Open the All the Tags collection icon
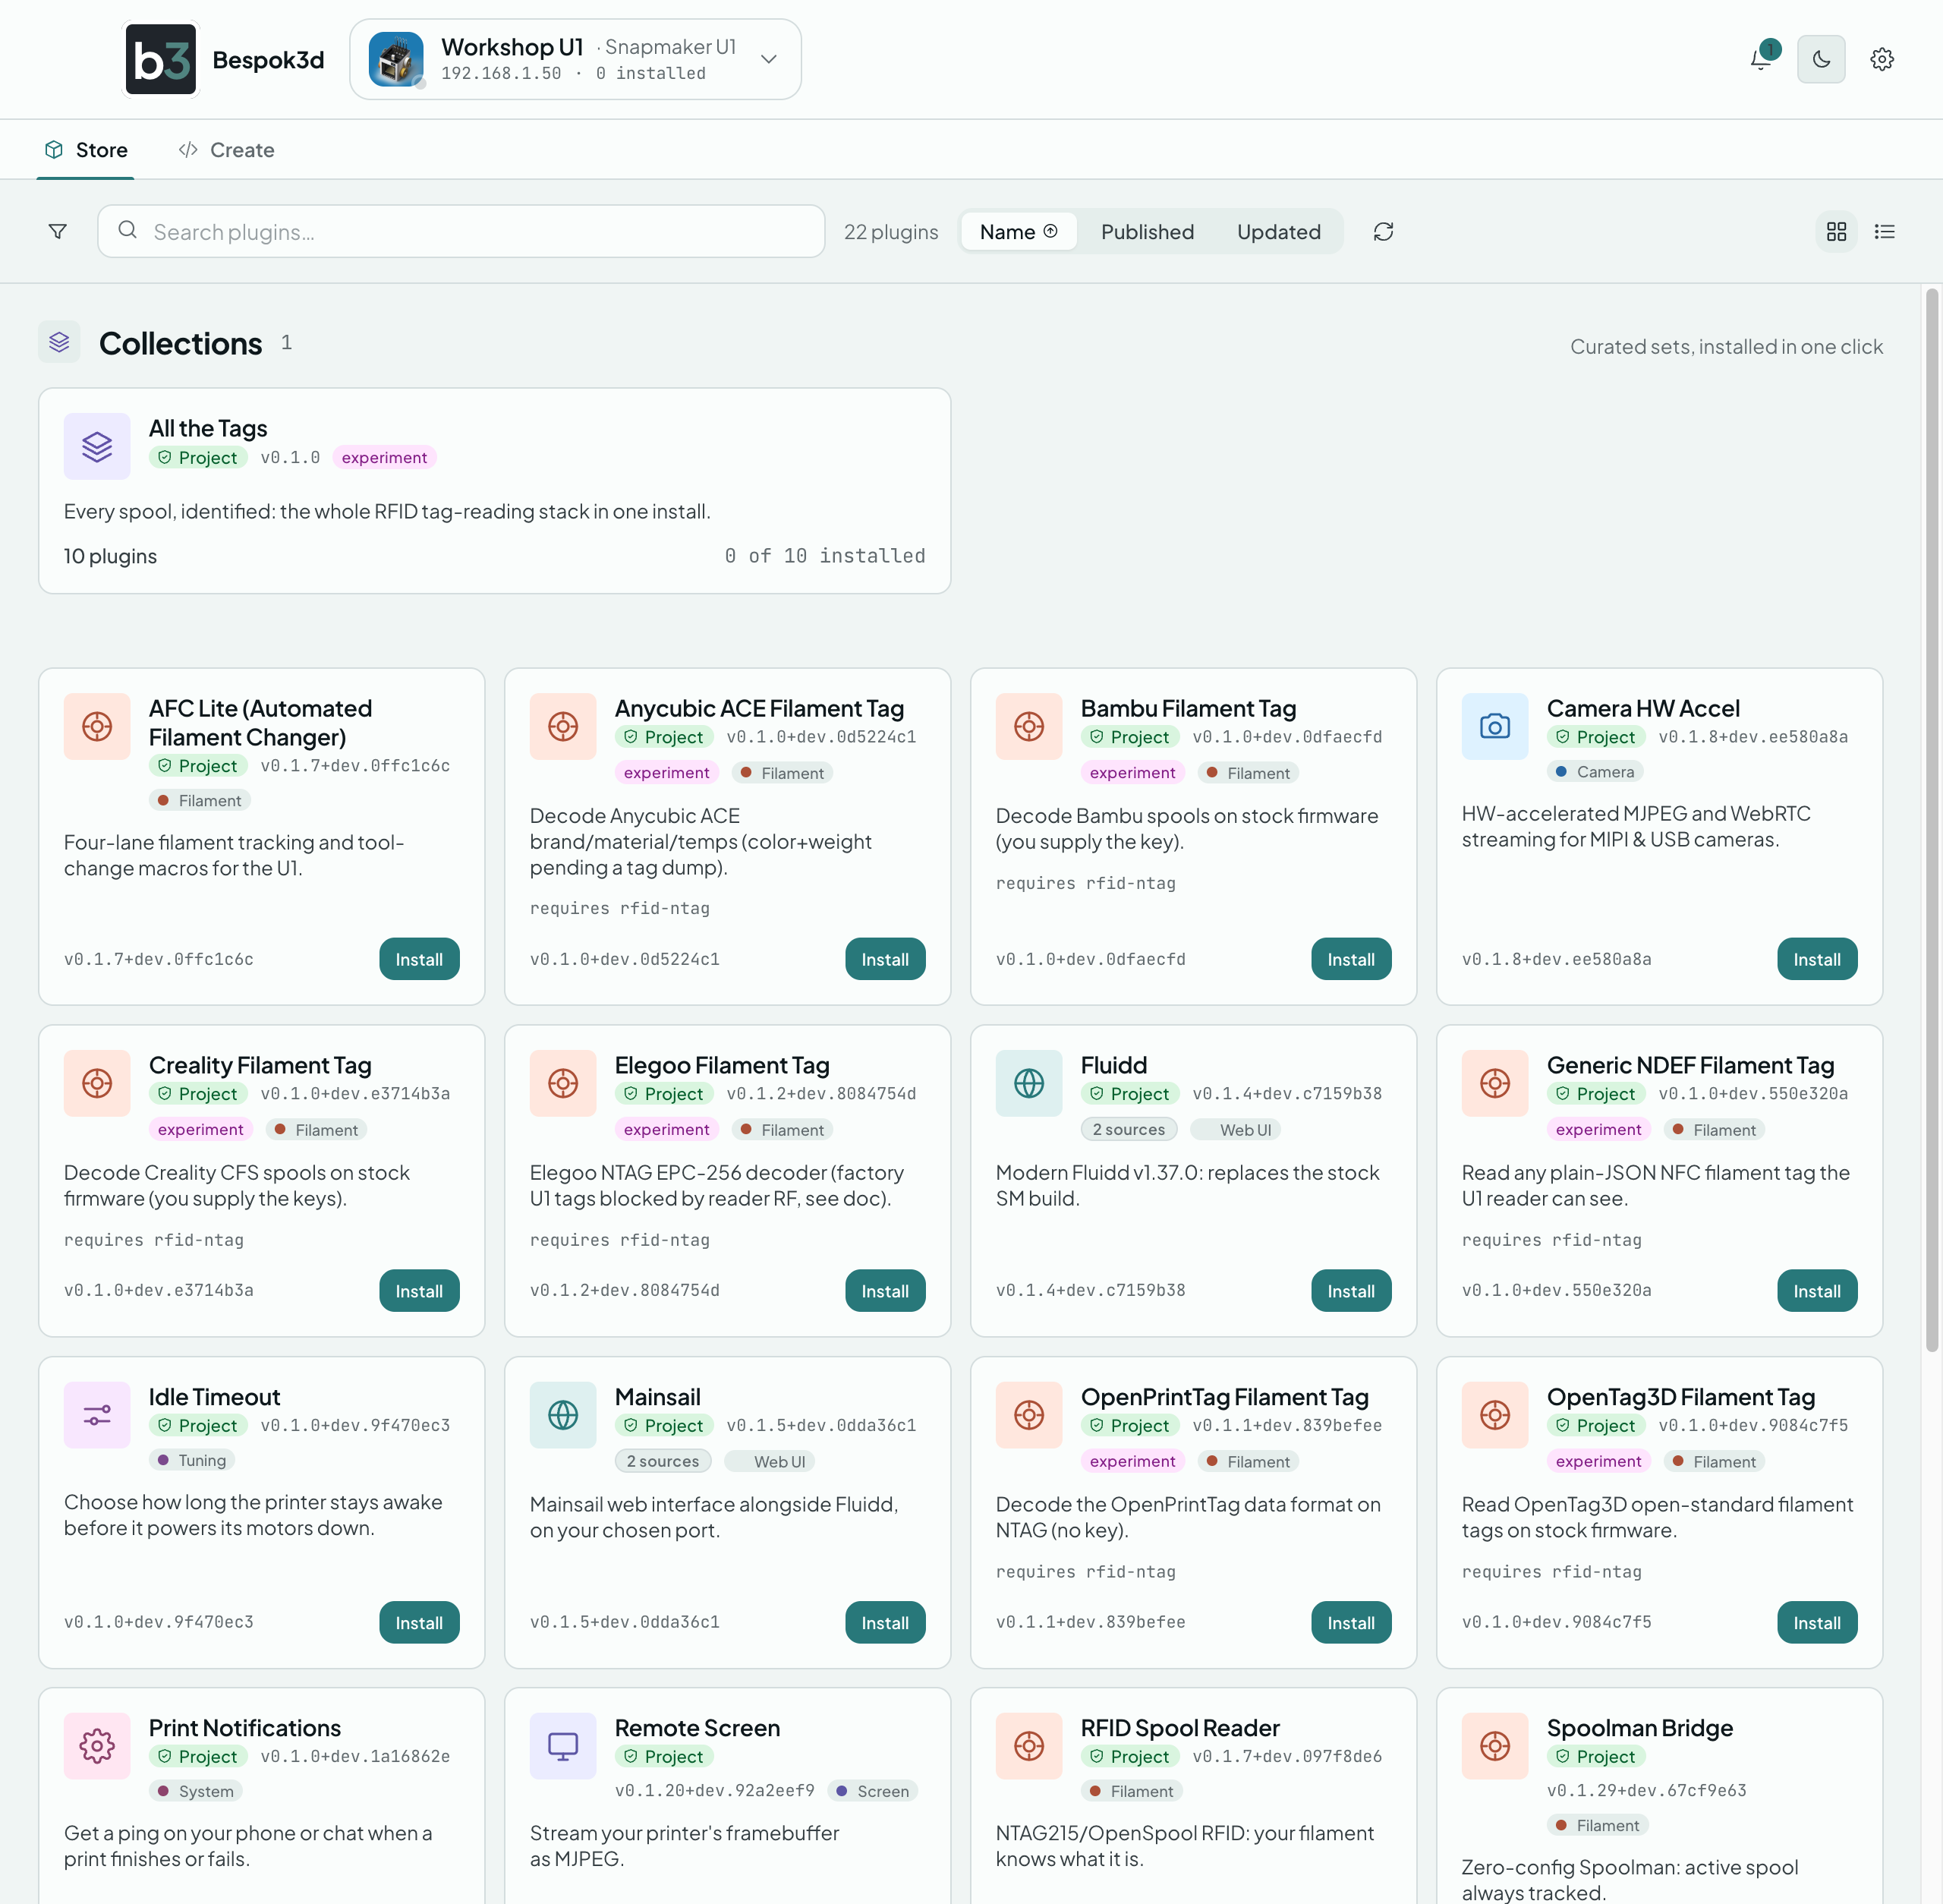This screenshot has height=1904, width=1943. click(x=97, y=446)
